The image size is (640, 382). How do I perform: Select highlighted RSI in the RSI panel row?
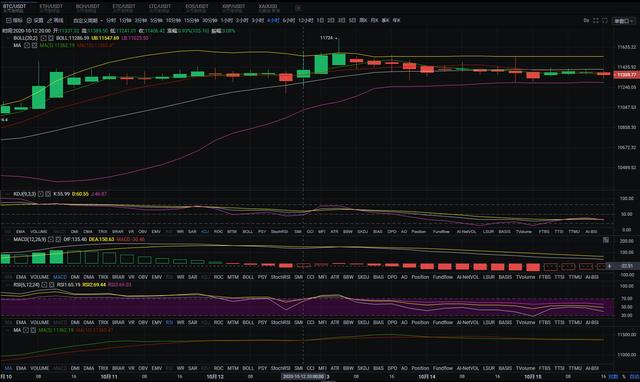pyautogui.click(x=169, y=322)
